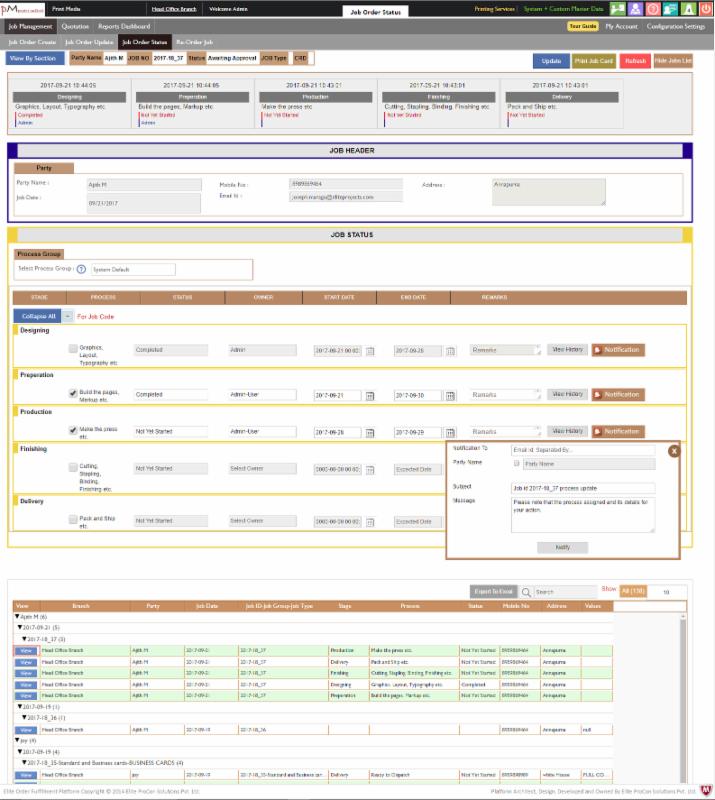This screenshot has width=715, height=800.
Task: Open the purple user profile icon
Action: tap(635, 9)
